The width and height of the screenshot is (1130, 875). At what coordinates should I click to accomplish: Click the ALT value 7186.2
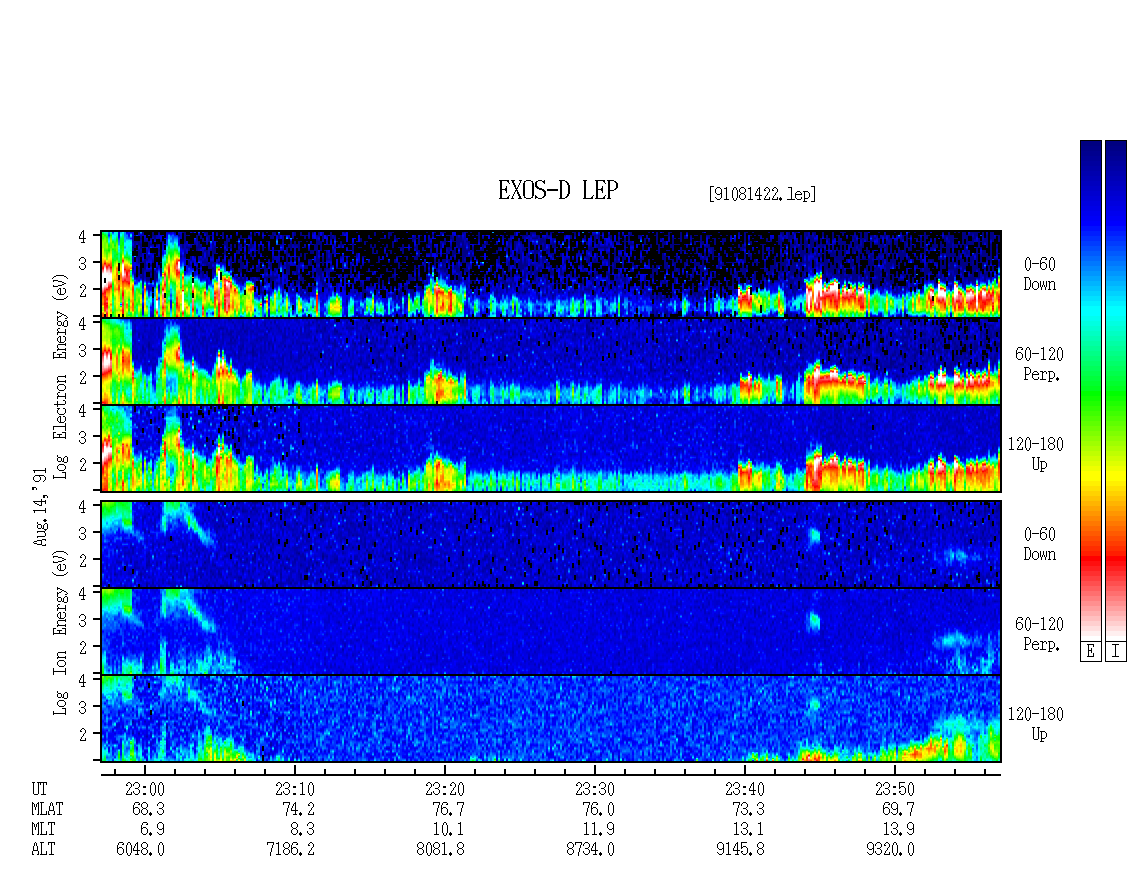coord(290,850)
